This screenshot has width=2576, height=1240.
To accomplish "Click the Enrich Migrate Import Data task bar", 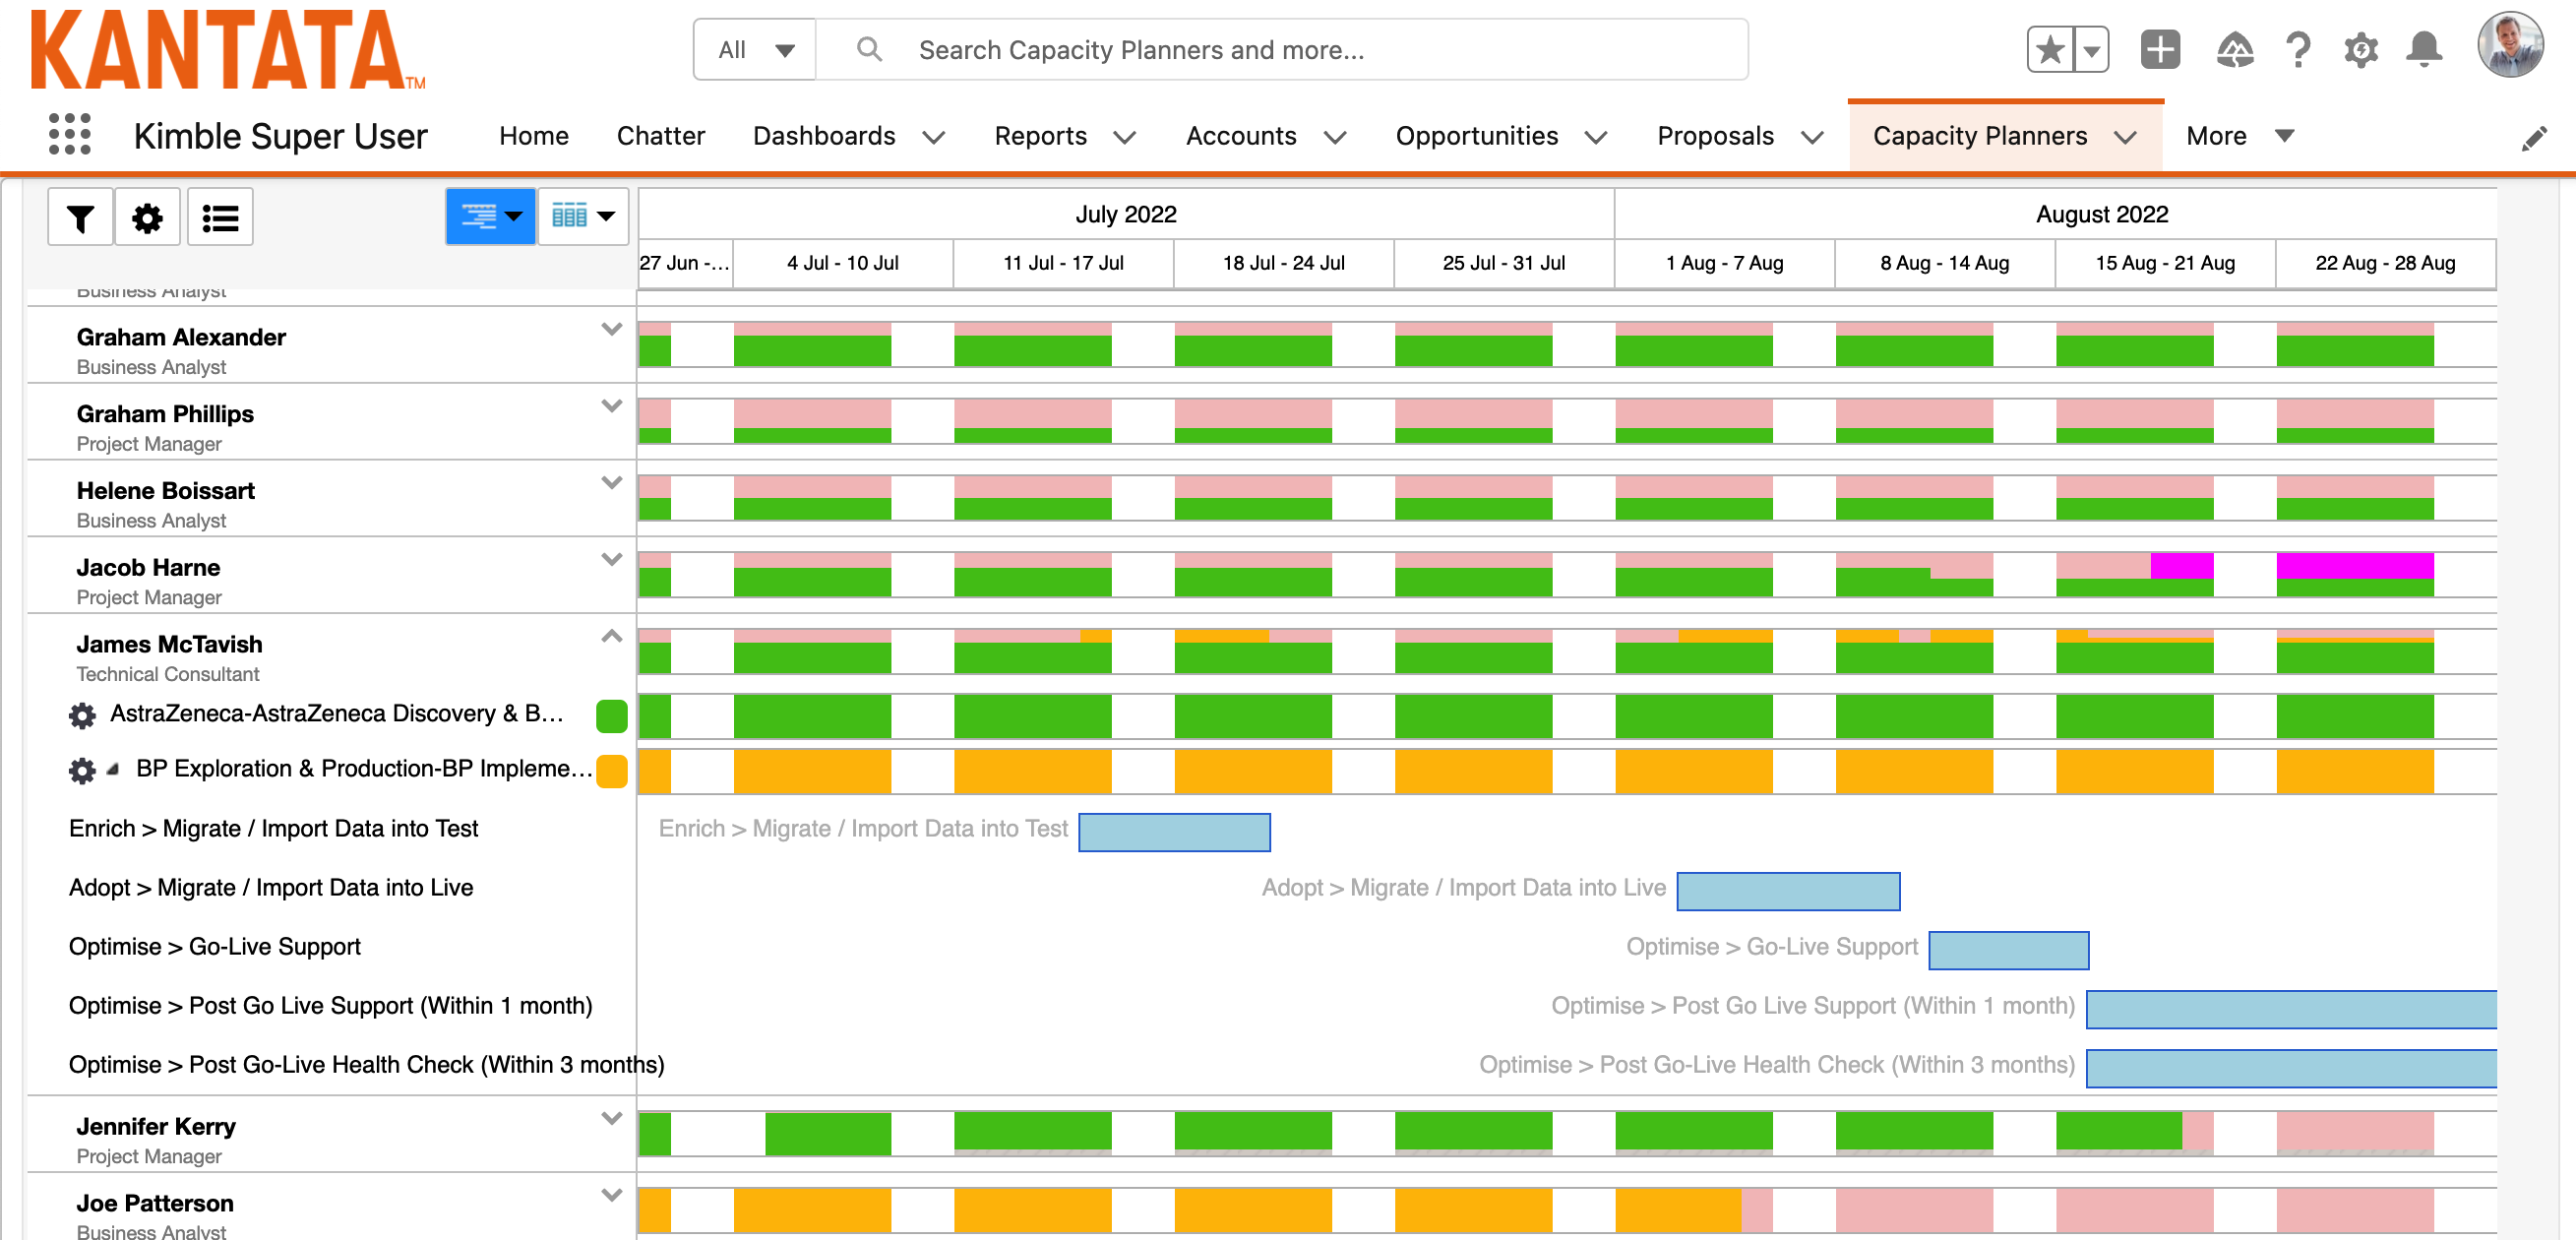I will (1174, 831).
